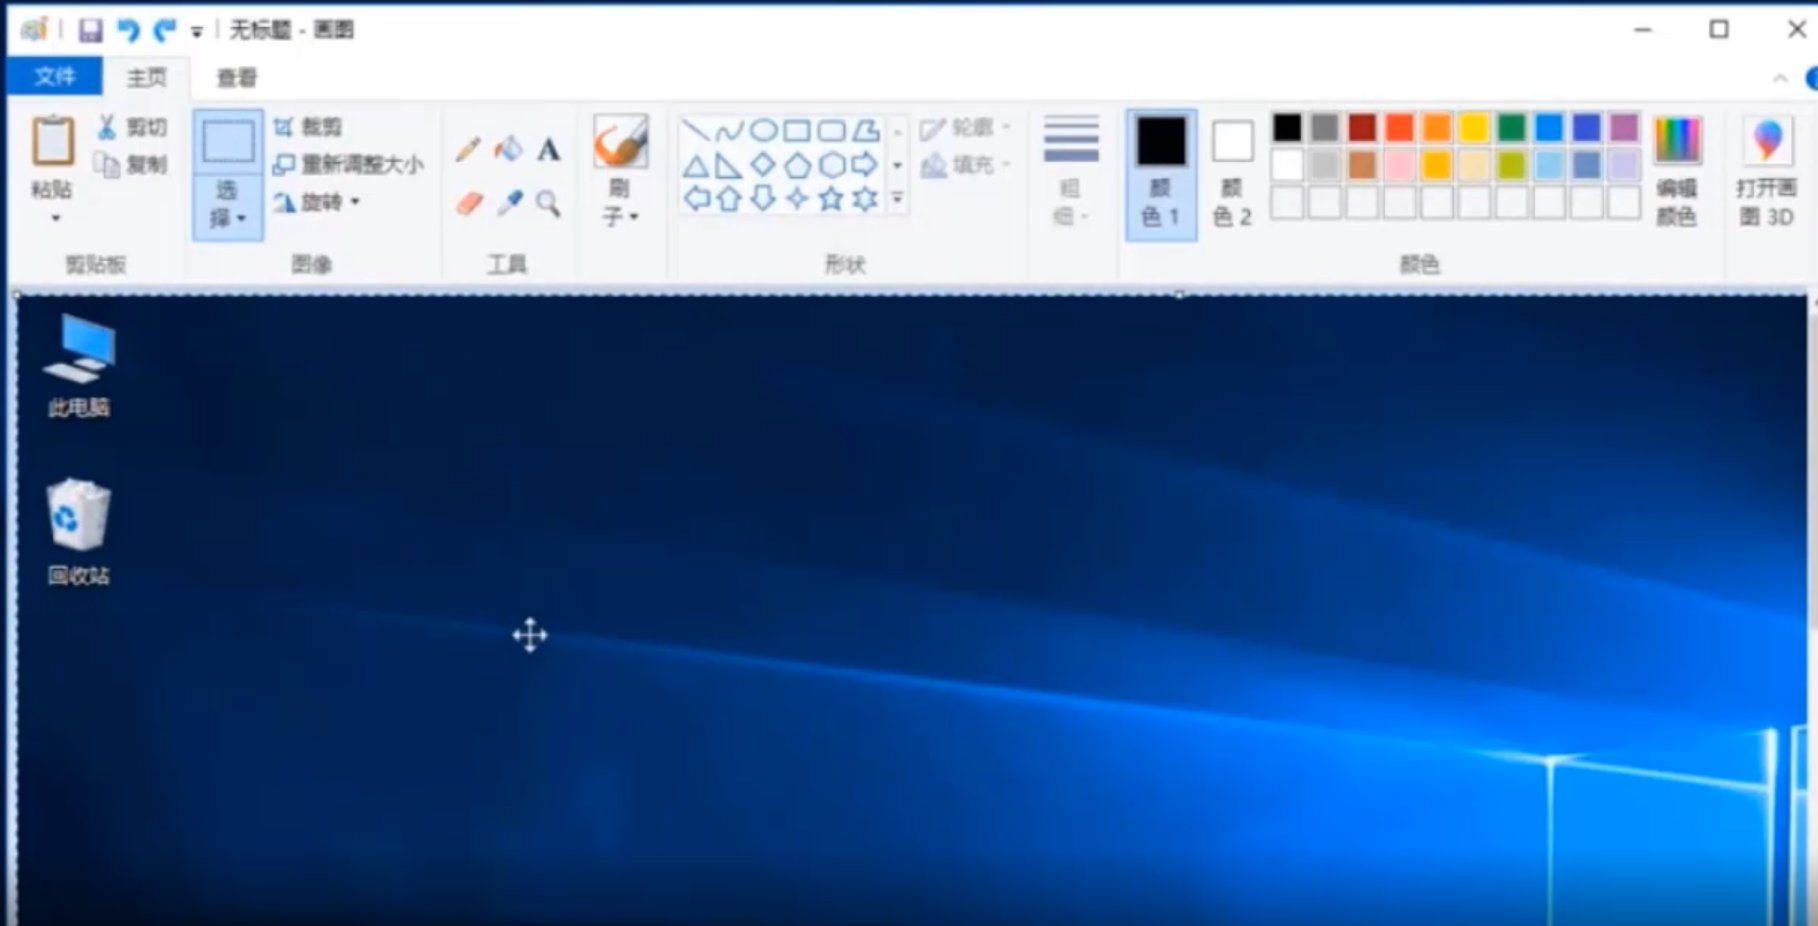Open the Rotate (旋转) dropdown

316,202
